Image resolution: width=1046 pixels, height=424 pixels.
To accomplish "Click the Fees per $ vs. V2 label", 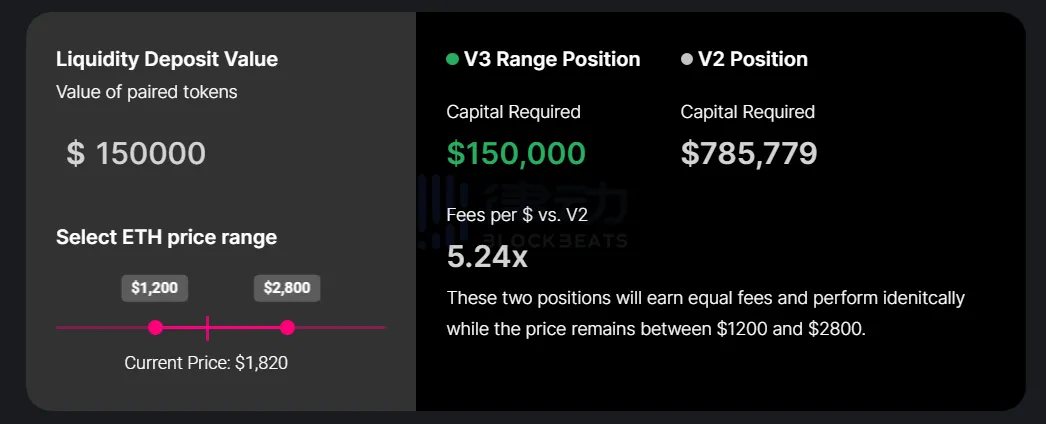I will tap(517, 214).
